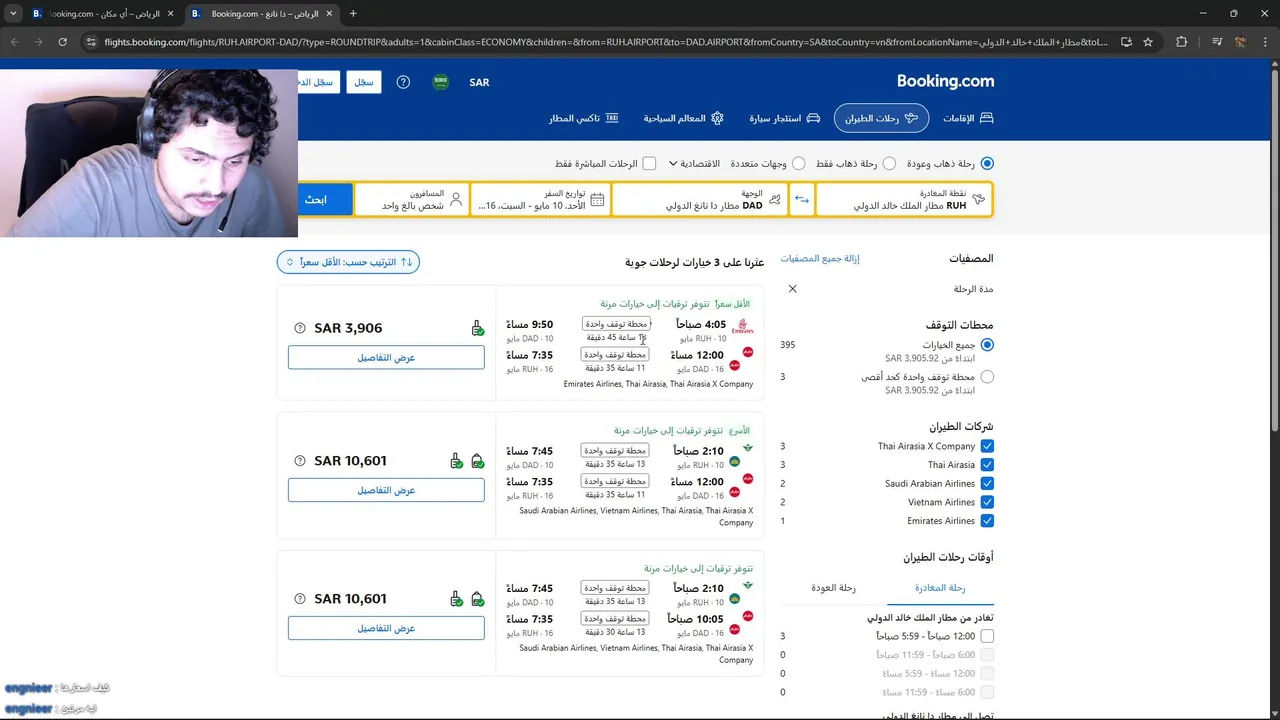The width and height of the screenshot is (1280, 720).
Task: Swap departure and destination airports
Action: point(802,199)
